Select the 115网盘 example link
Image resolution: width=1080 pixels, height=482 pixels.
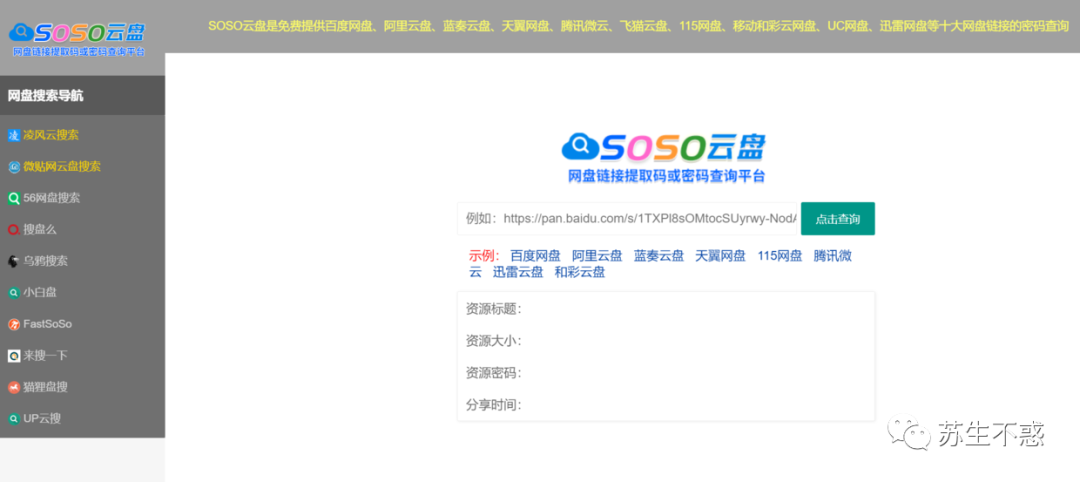780,257
